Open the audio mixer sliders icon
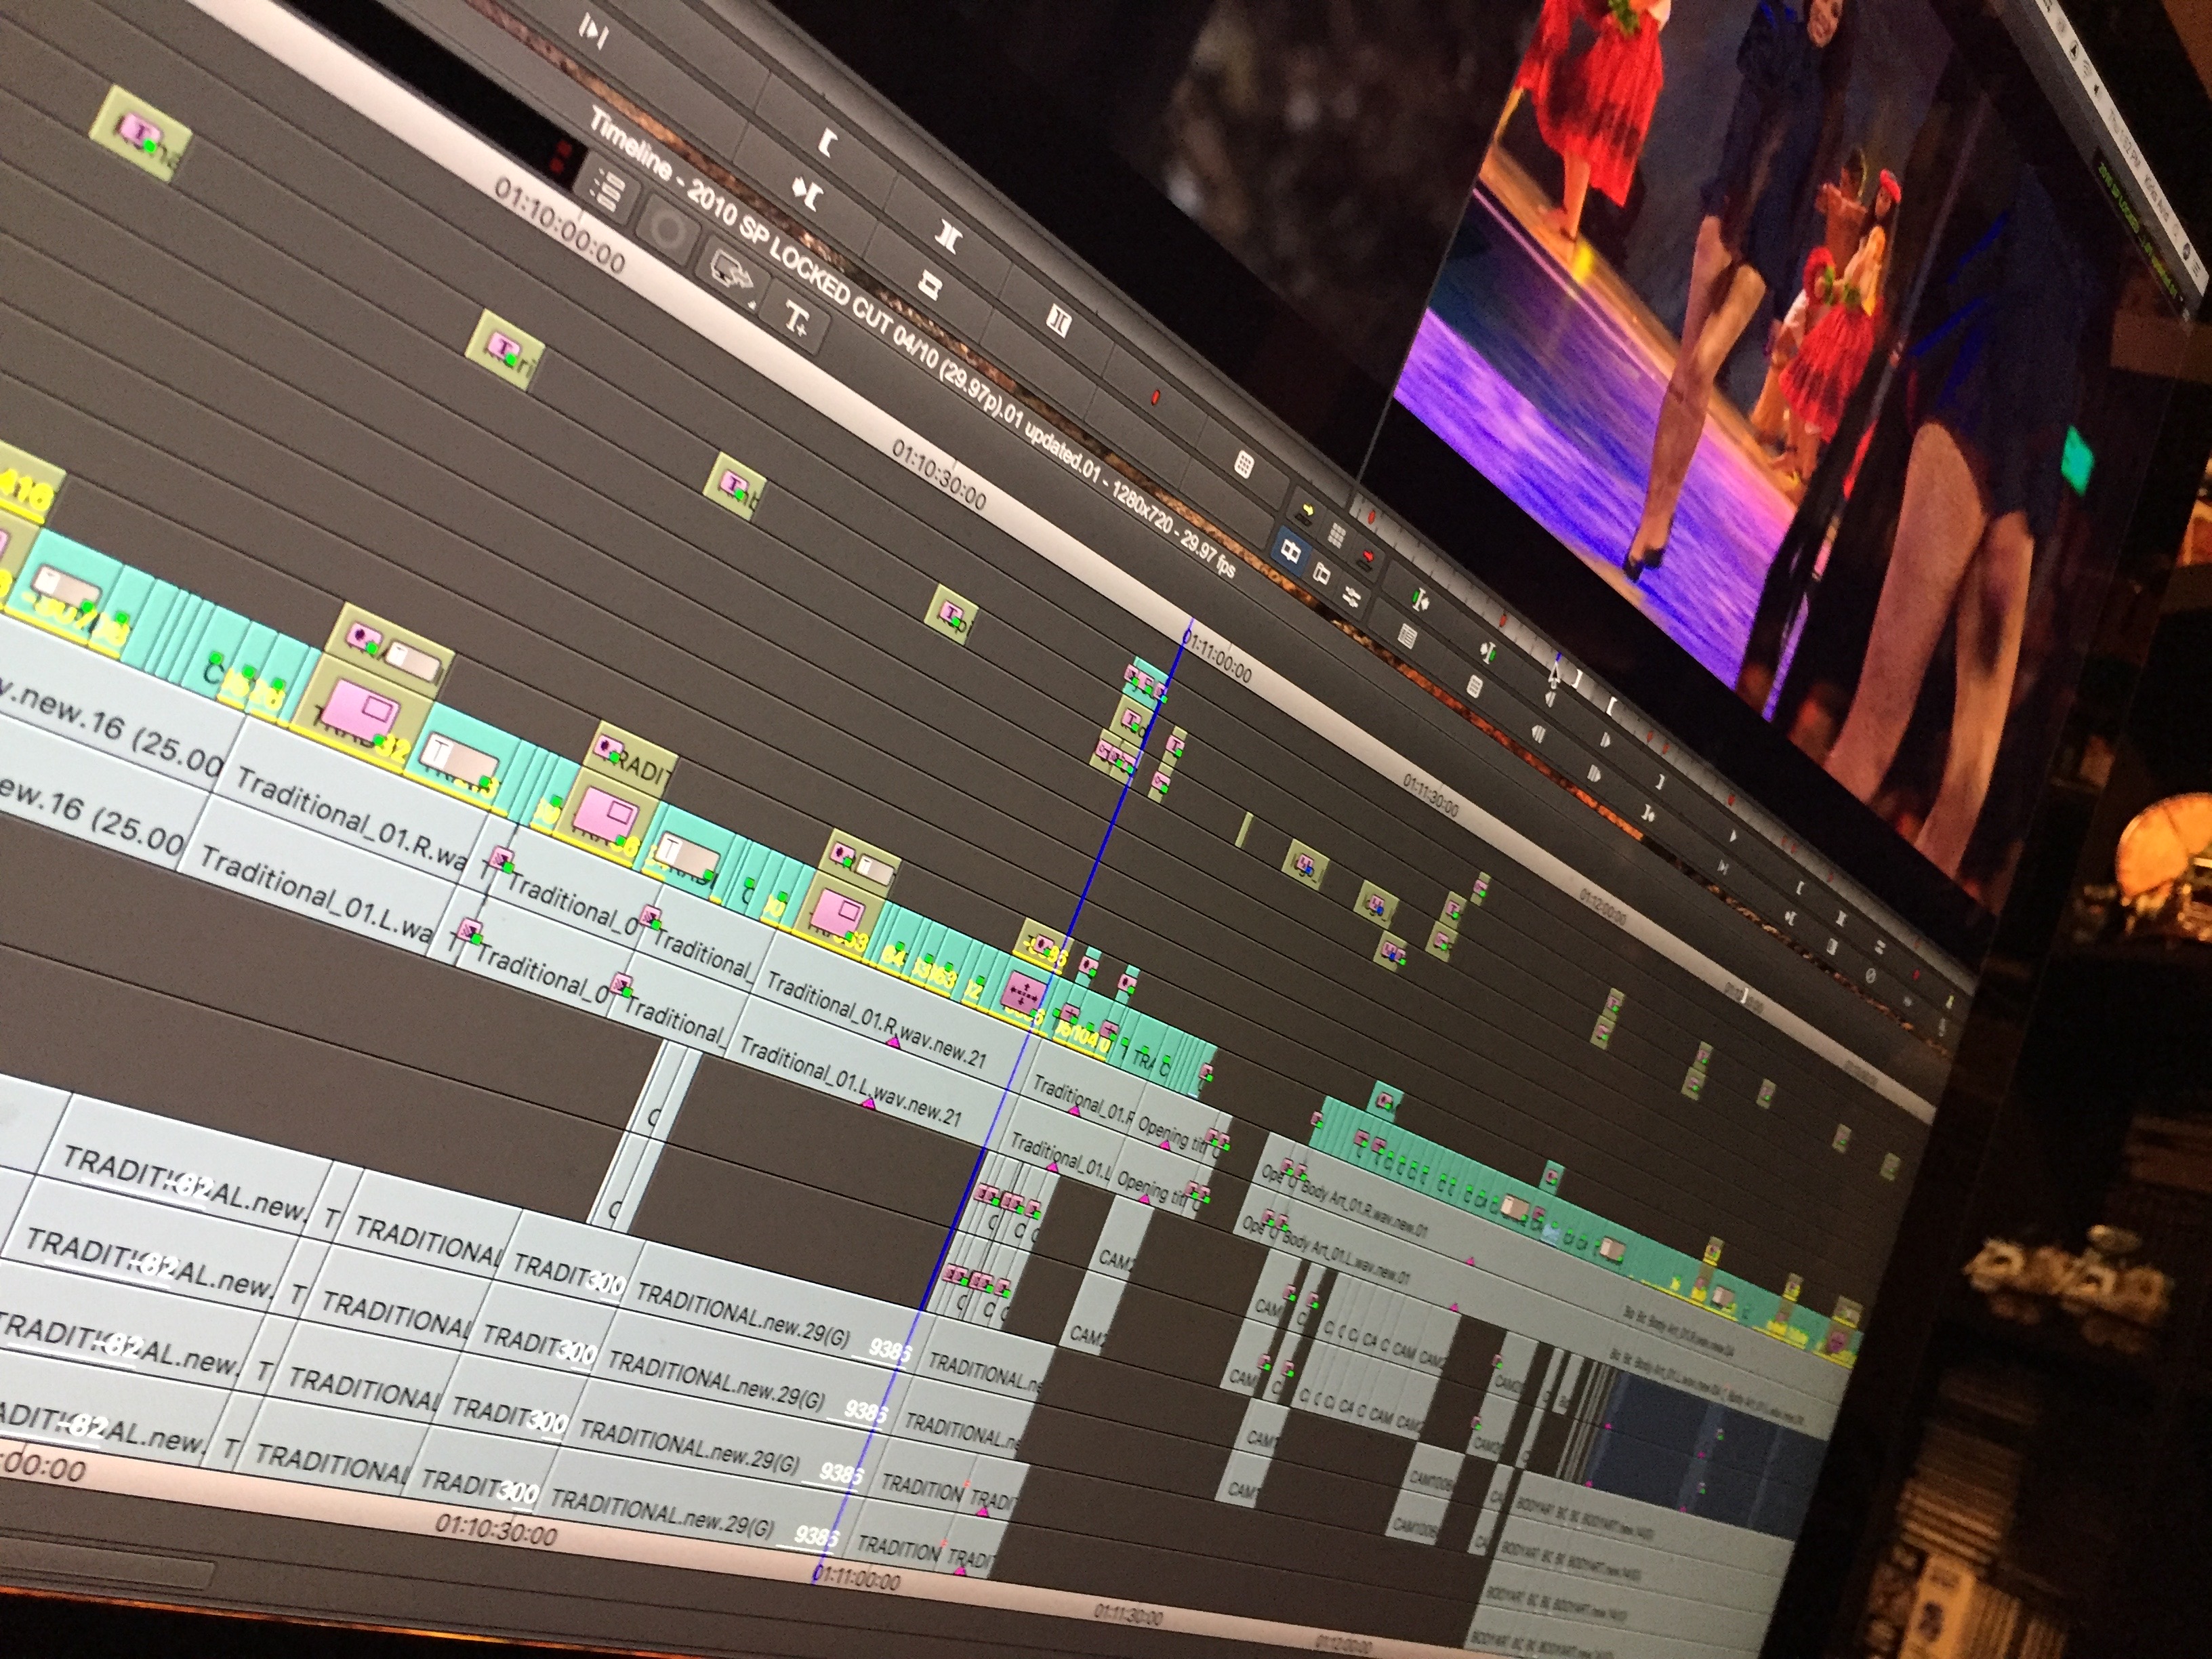The height and width of the screenshot is (1659, 2212). coord(1351,598)
